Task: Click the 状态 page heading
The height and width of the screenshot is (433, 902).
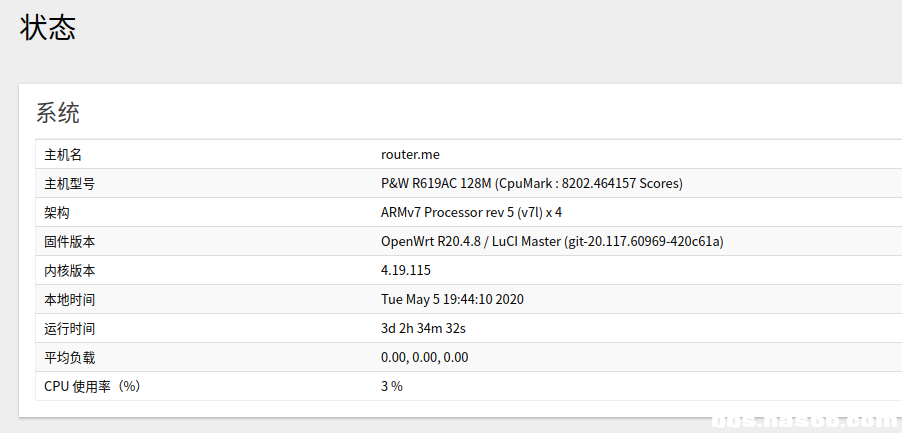Action: point(48,28)
